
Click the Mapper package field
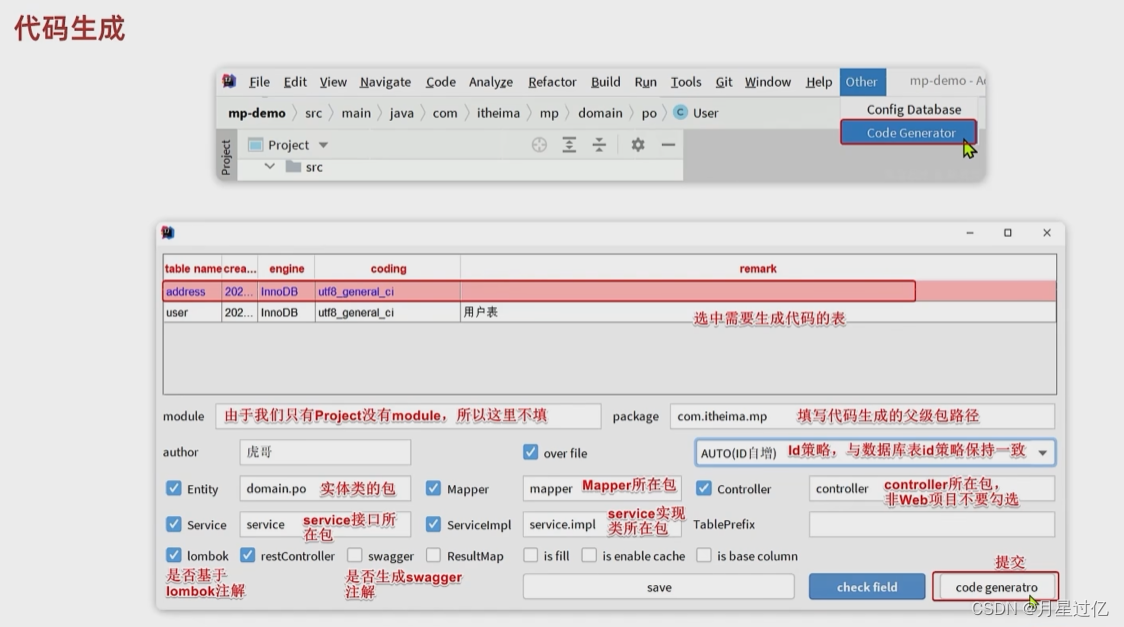(x=601, y=488)
